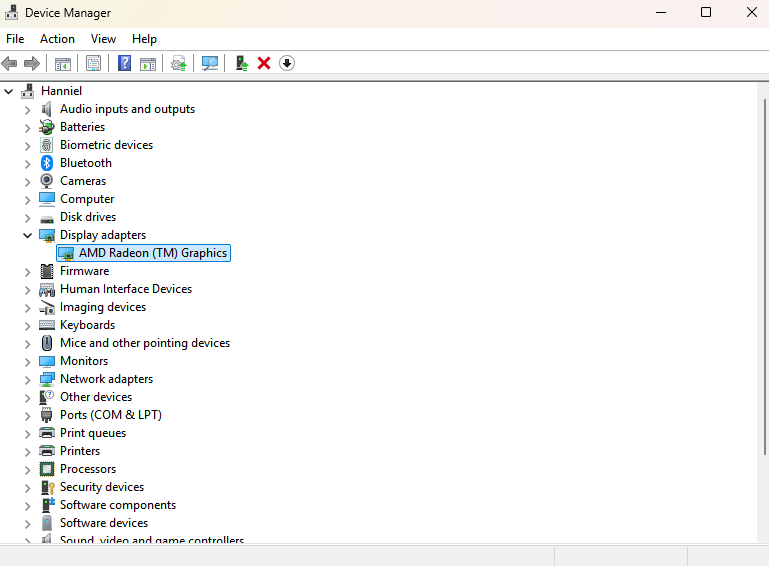Screen dimensions: 769x566
Task: Select the Computer label
Action: pos(87,199)
